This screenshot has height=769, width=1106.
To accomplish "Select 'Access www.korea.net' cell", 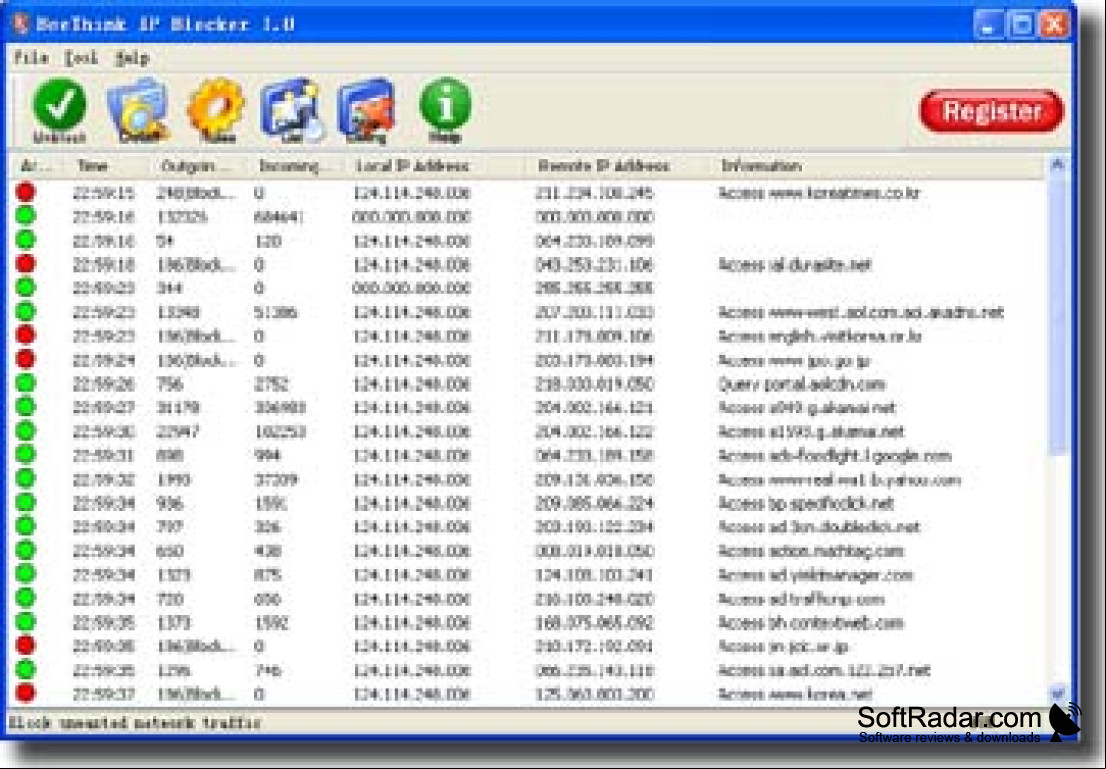I will (x=796, y=694).
